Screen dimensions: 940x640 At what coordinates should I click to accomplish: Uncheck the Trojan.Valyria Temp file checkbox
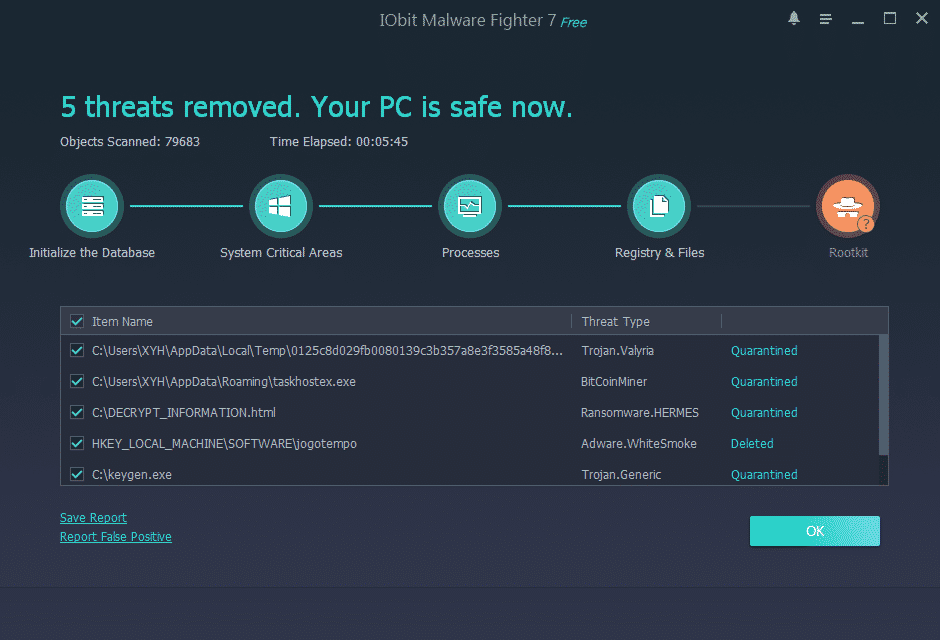pos(77,350)
